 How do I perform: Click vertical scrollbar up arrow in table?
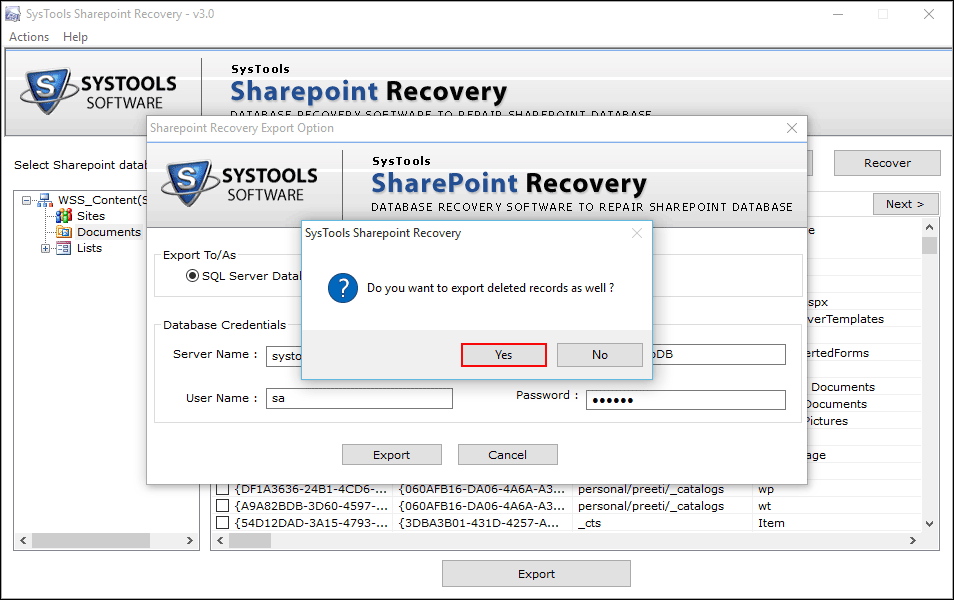929,228
